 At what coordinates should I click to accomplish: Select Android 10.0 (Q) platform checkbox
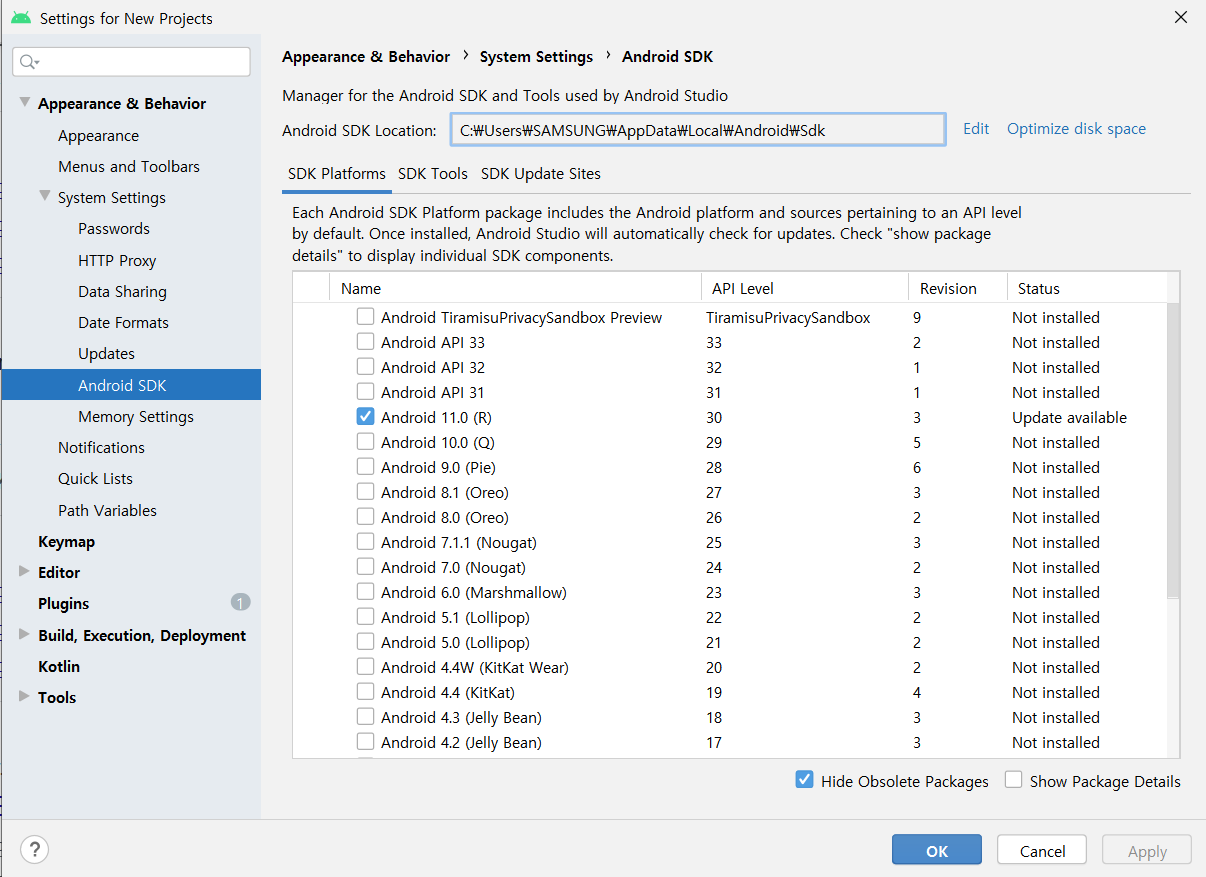366,442
